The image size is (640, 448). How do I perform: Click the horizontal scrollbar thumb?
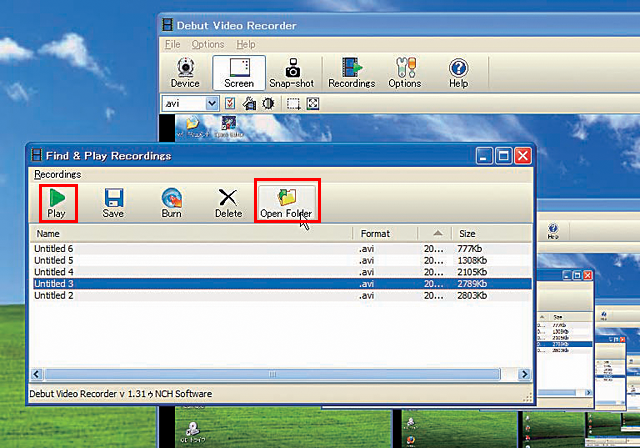pos(272,374)
